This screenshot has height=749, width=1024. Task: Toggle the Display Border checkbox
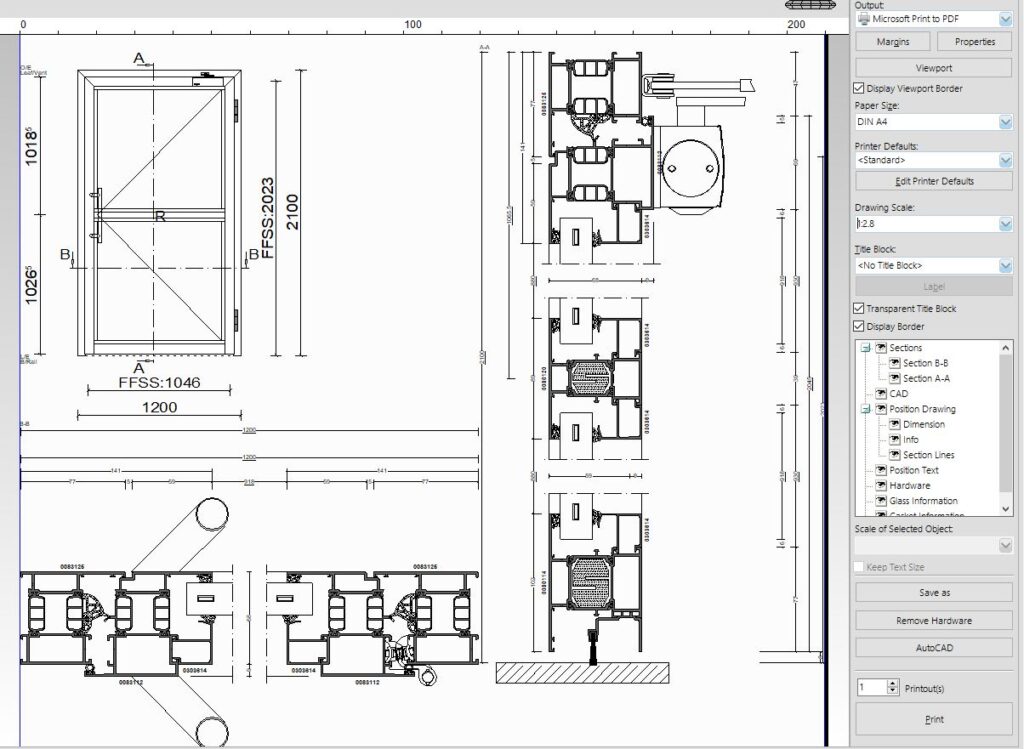tap(860, 326)
